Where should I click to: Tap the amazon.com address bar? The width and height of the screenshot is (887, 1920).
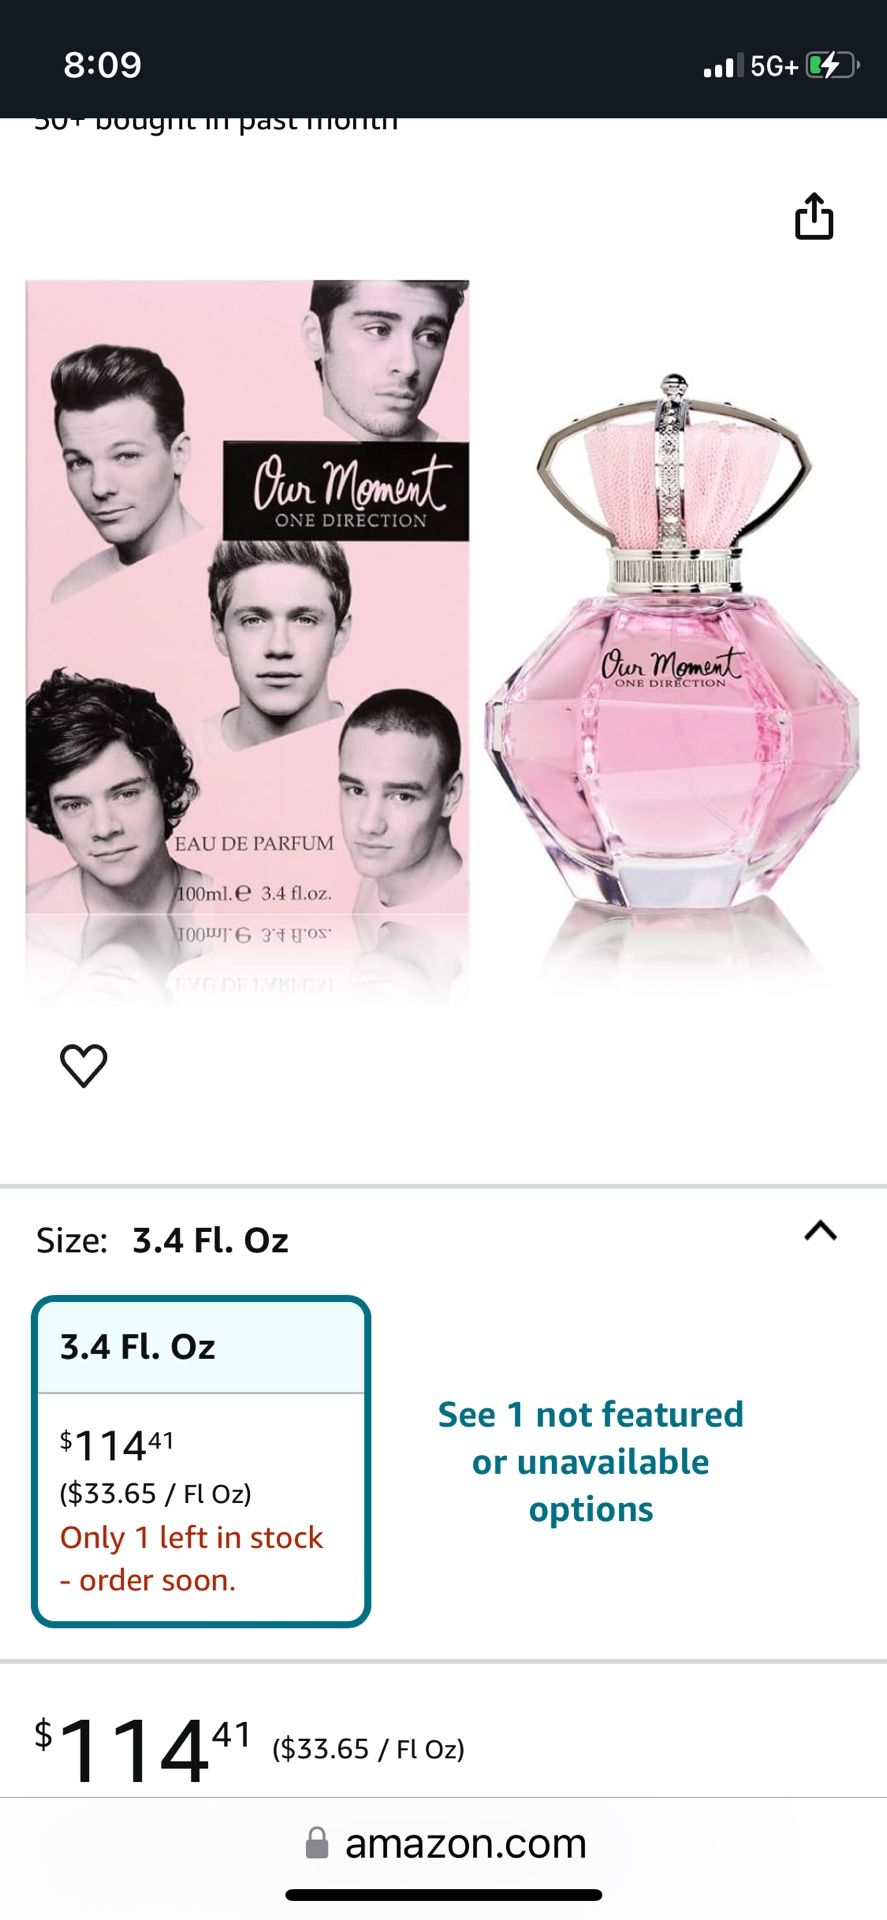tap(444, 1843)
